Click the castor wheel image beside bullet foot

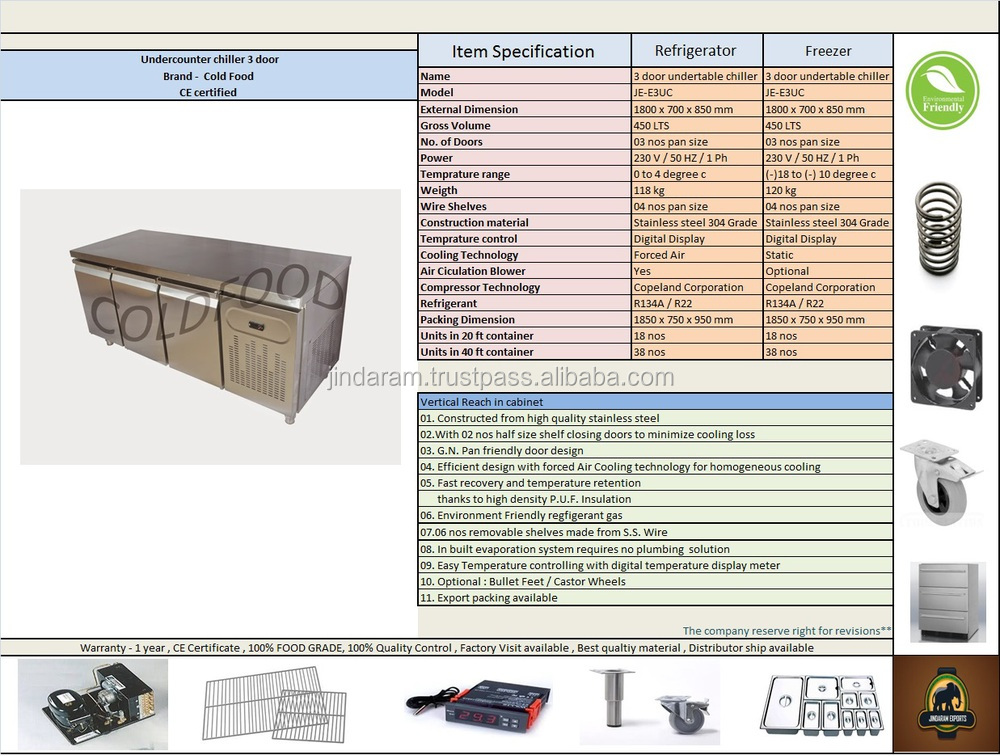click(x=684, y=713)
